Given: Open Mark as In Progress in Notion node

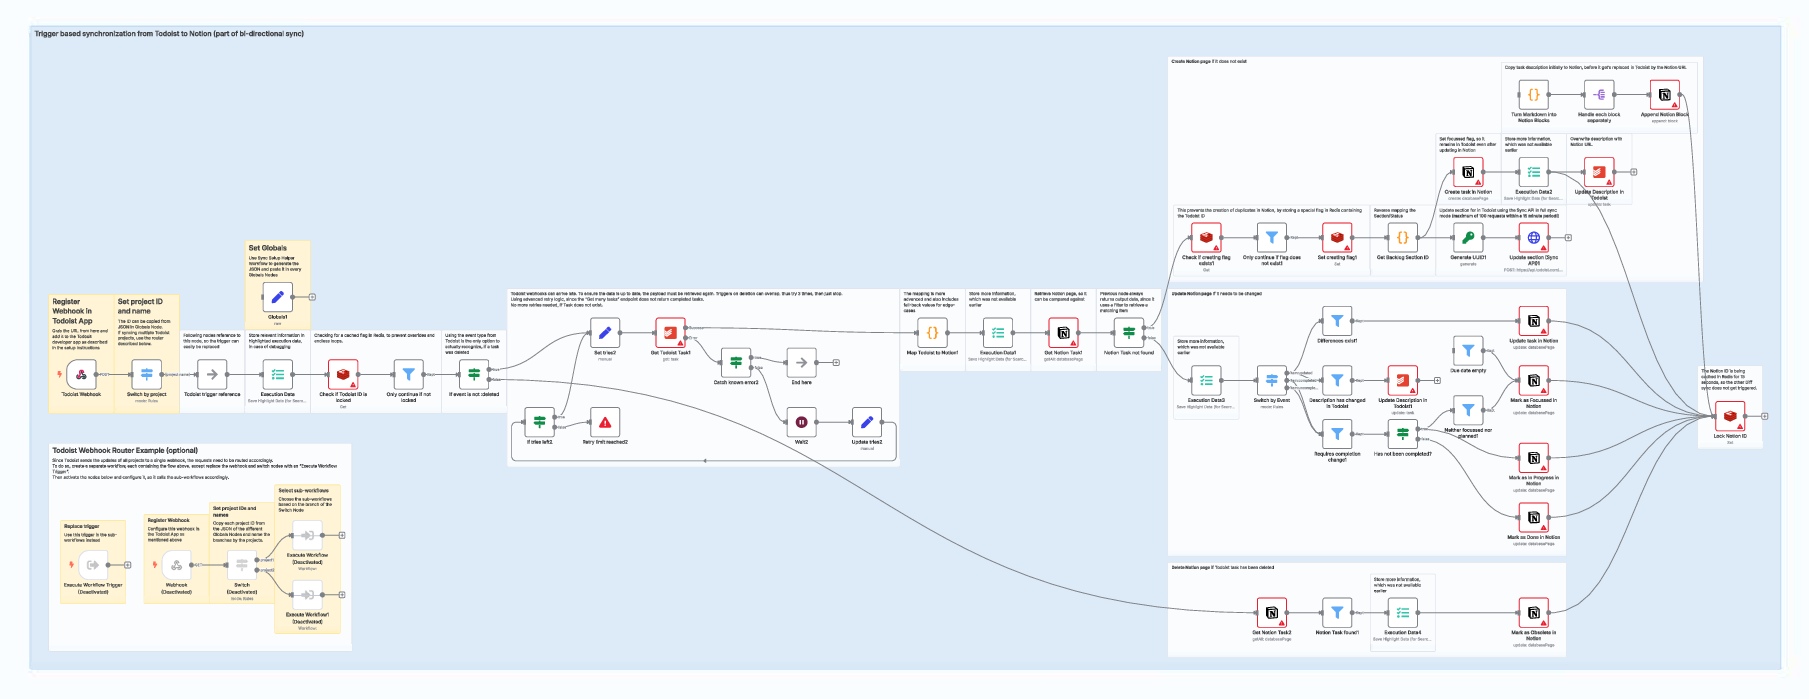Looking at the screenshot, I should click(1534, 458).
